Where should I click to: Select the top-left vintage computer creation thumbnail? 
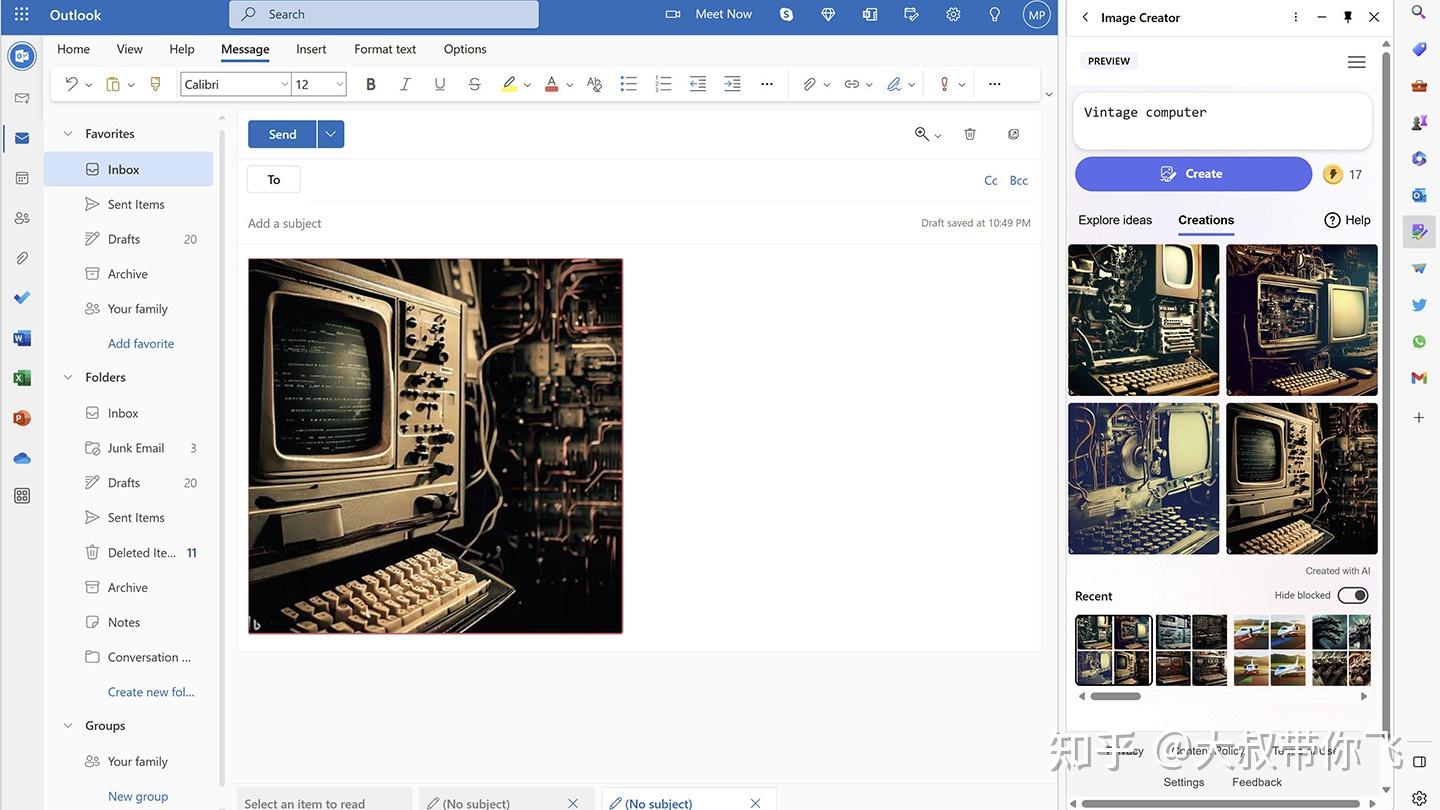[x=1143, y=319]
